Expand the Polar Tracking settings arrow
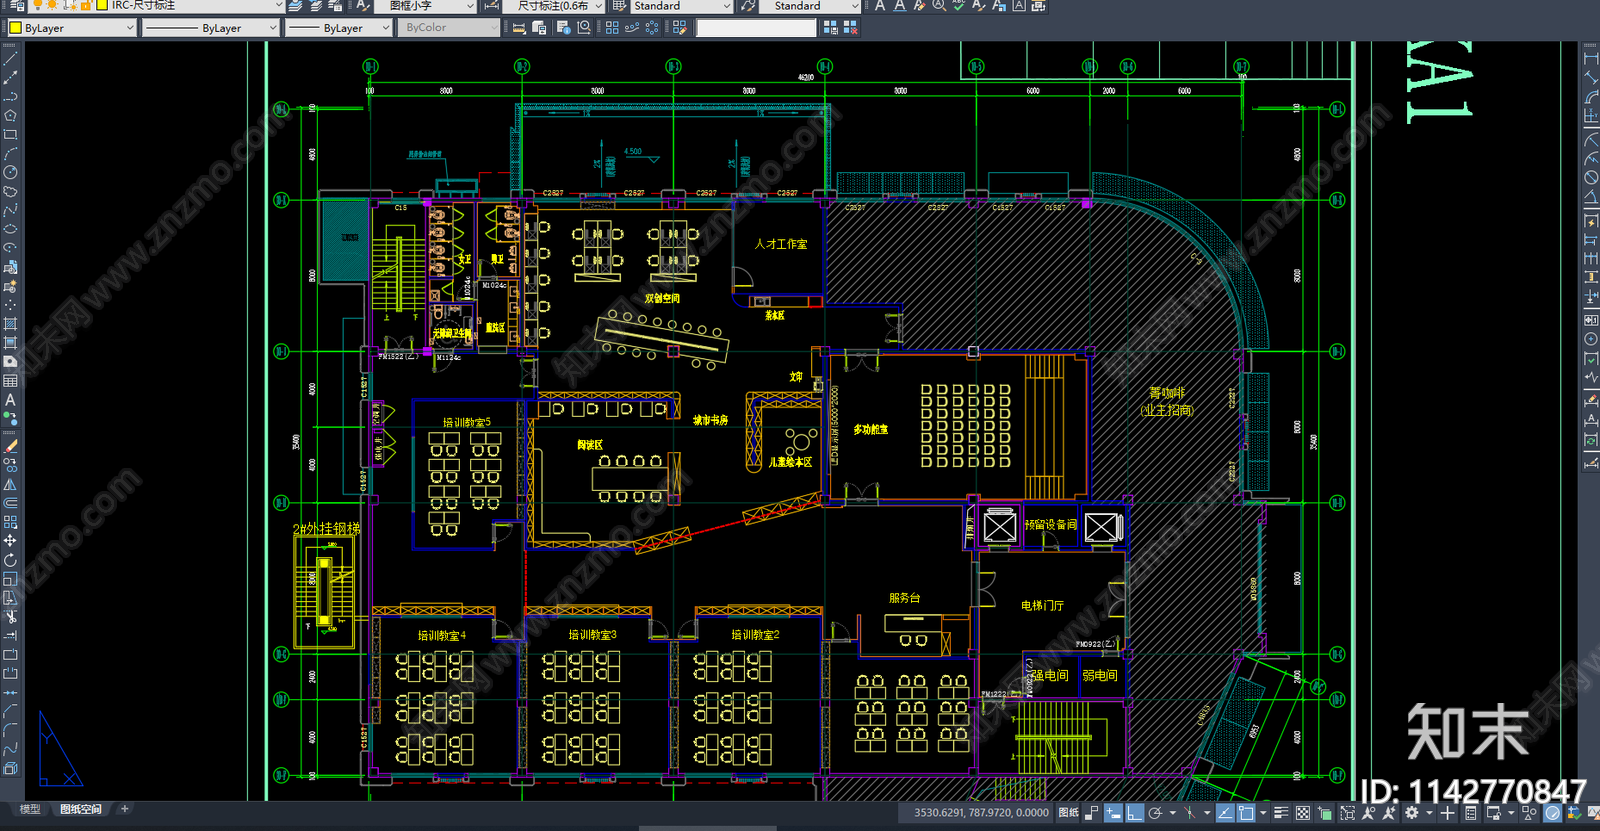The height and width of the screenshot is (831, 1600). (x=1172, y=813)
